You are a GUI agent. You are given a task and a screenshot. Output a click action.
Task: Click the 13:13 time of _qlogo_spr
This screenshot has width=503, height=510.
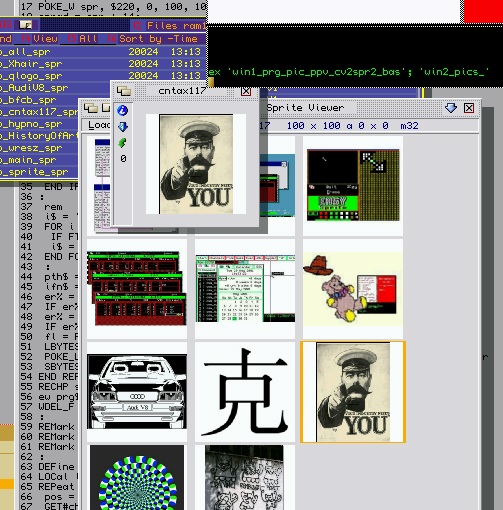coord(186,76)
